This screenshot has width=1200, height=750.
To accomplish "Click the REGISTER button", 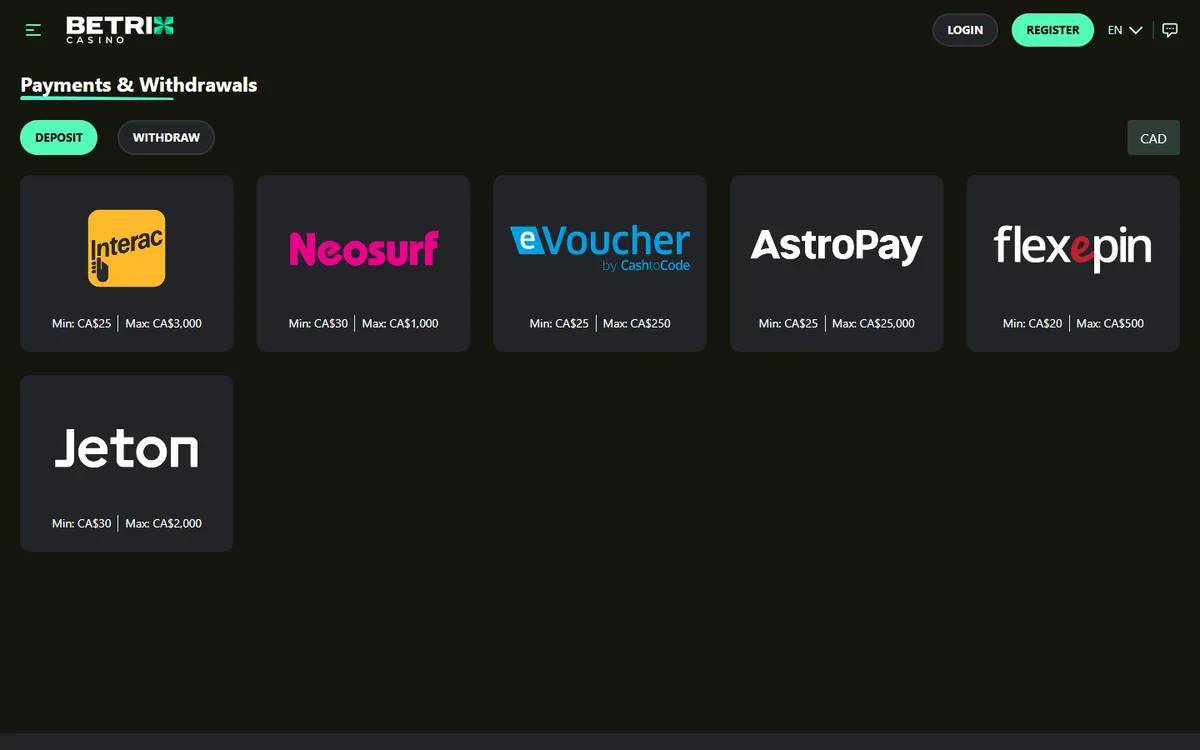I will point(1053,30).
